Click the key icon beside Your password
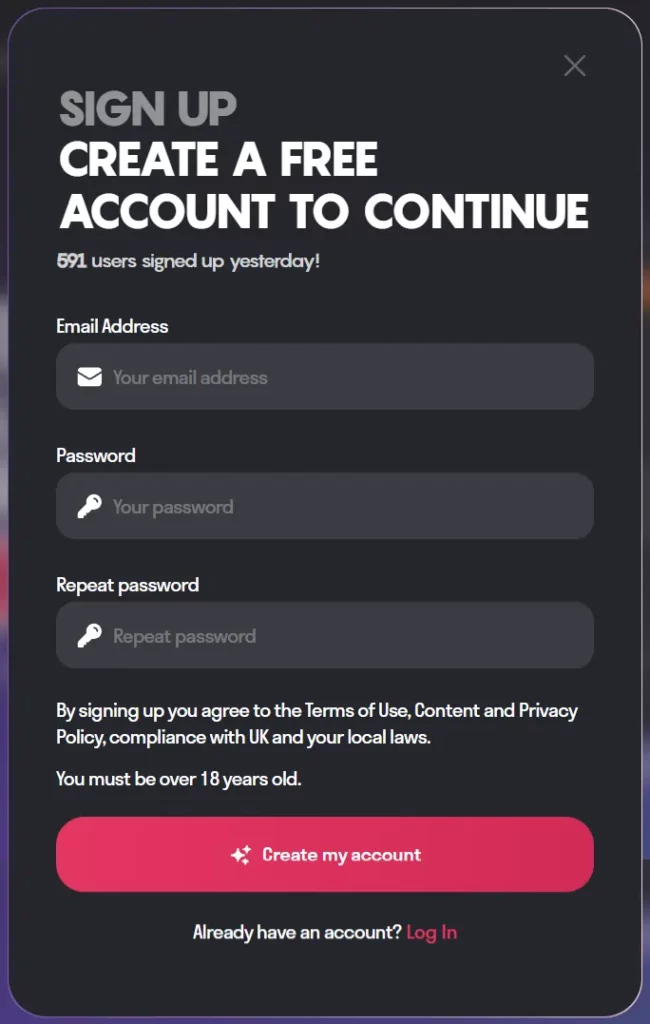This screenshot has width=650, height=1024. coord(90,507)
